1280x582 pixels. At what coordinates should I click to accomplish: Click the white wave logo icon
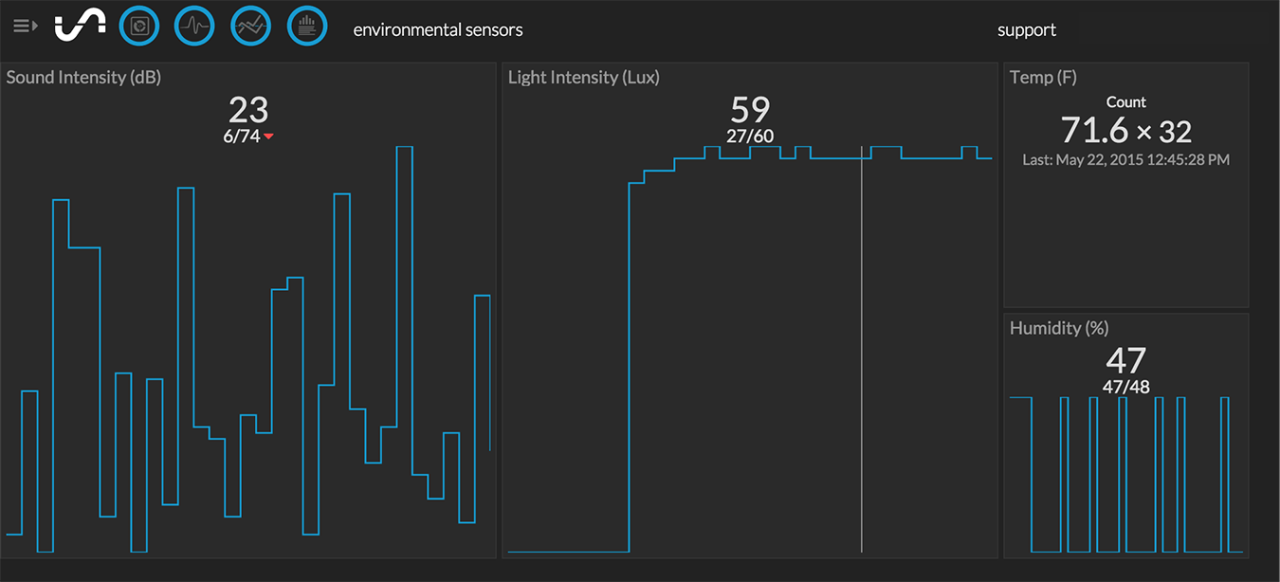point(80,27)
